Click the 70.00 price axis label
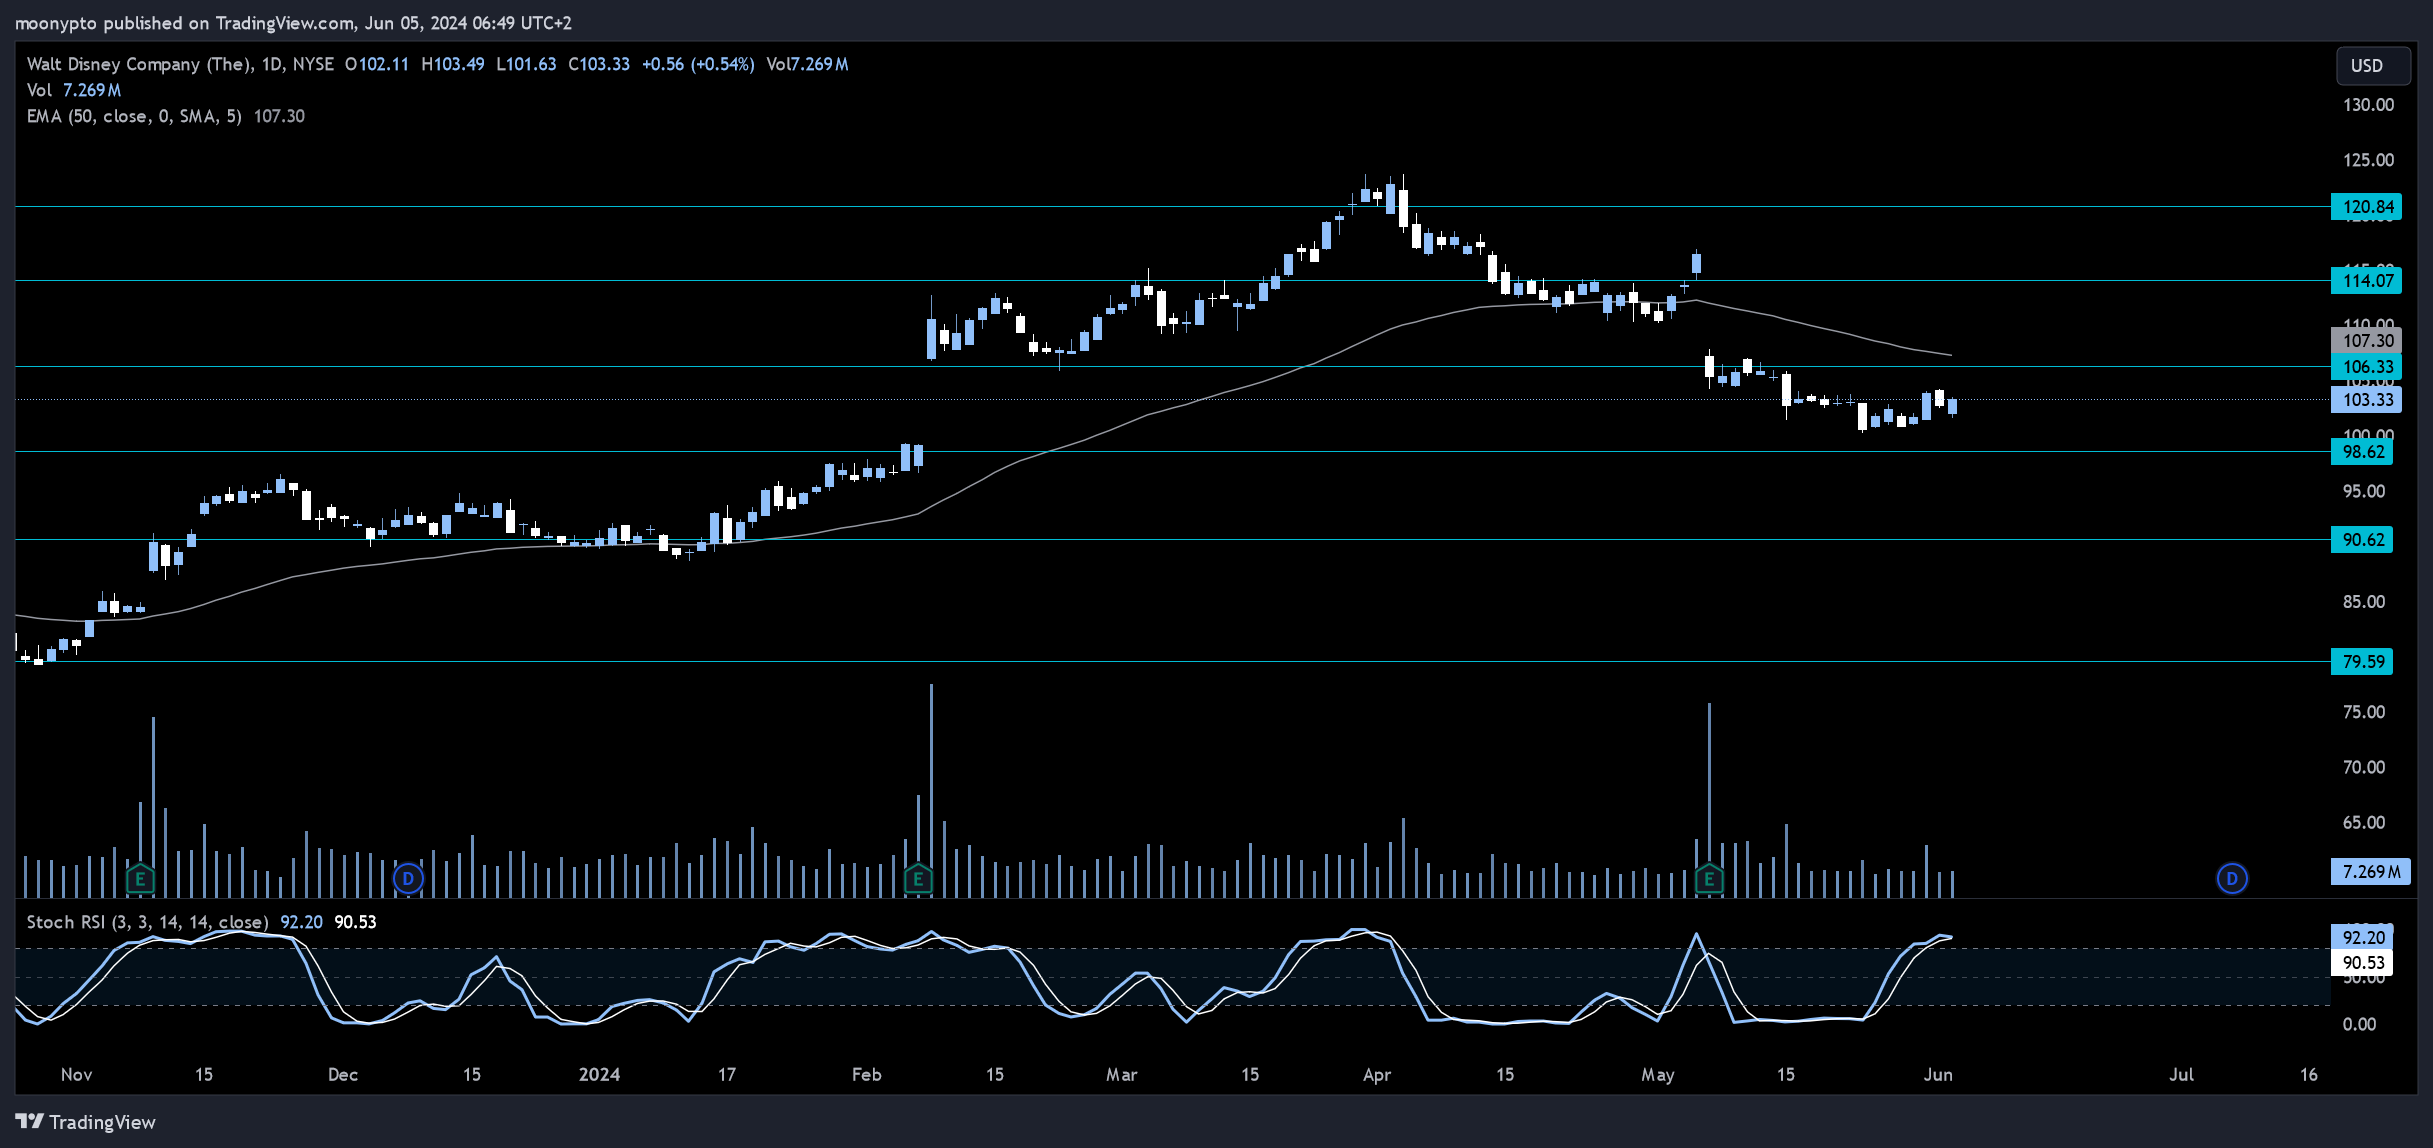This screenshot has width=2433, height=1148. (x=2364, y=767)
